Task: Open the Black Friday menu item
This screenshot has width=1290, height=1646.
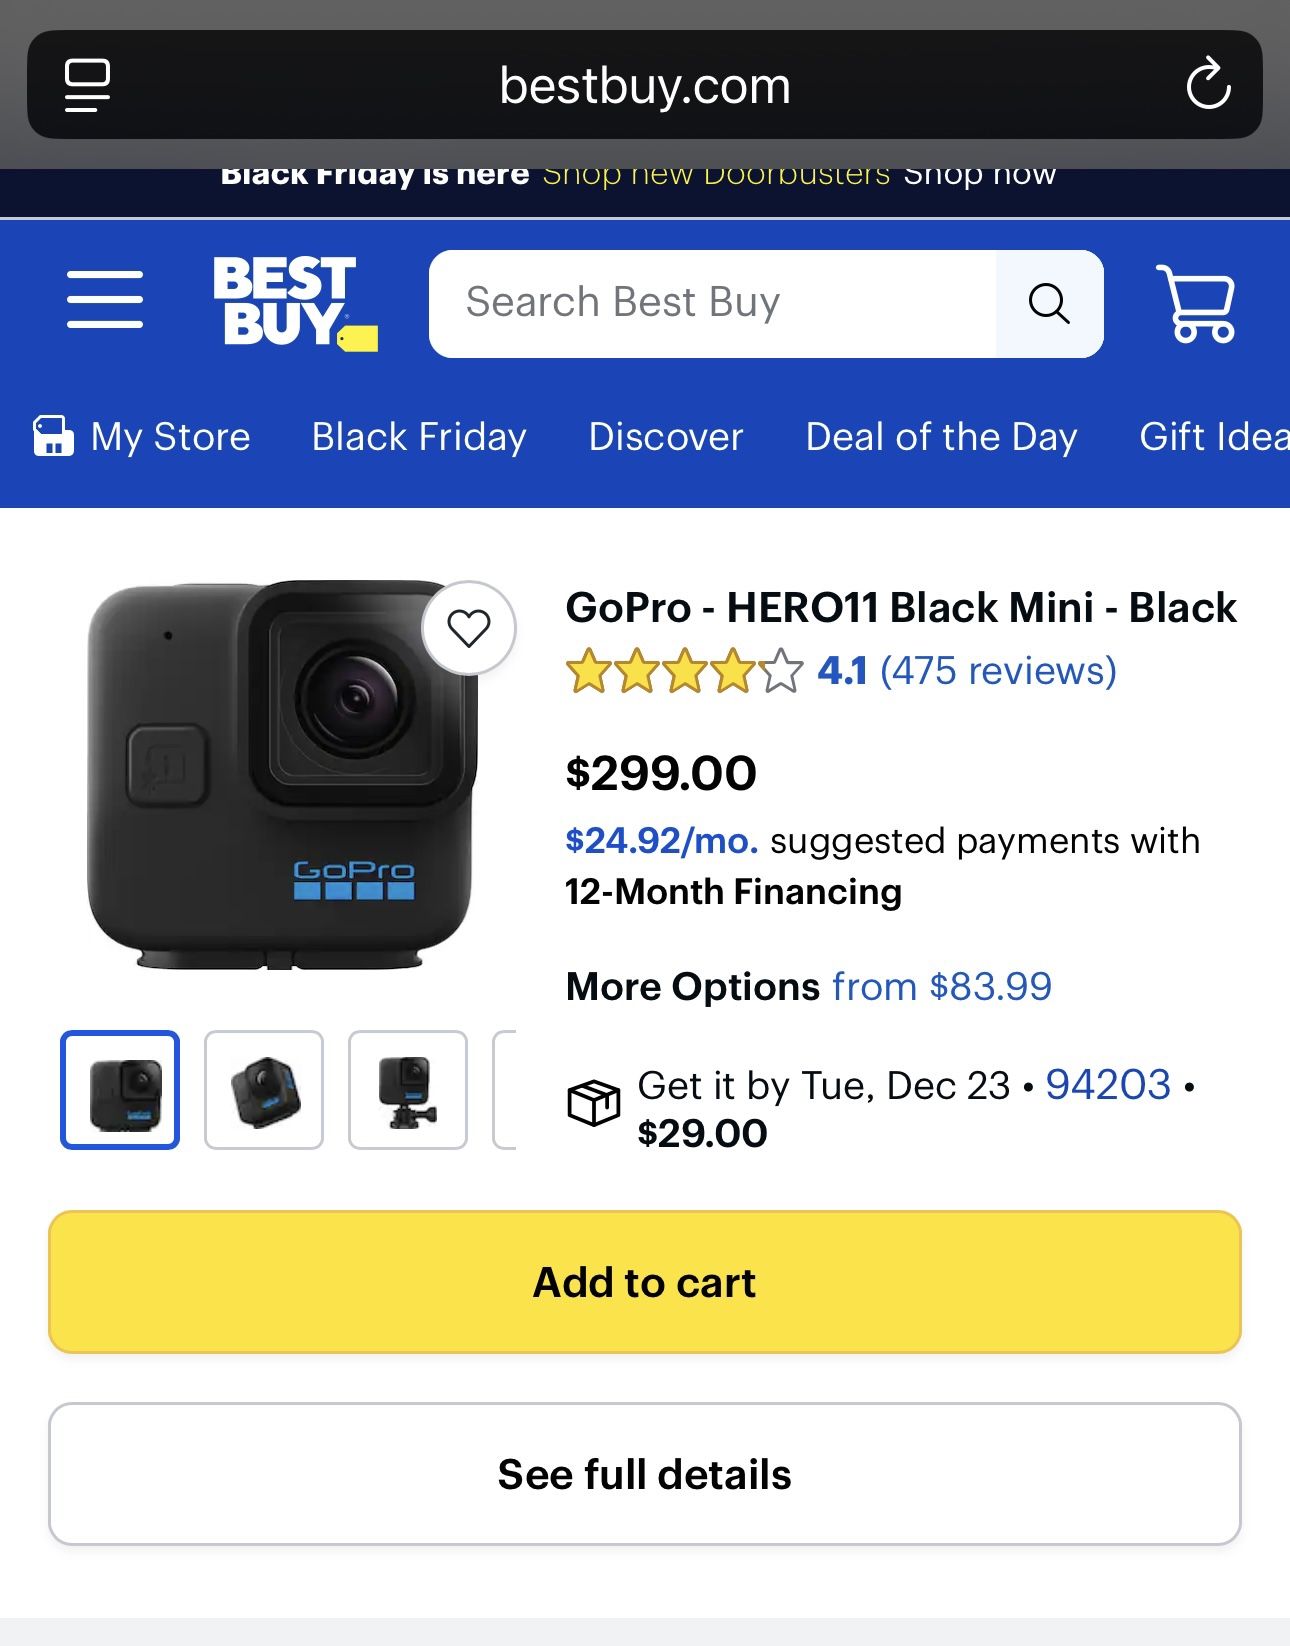Action: tap(418, 437)
